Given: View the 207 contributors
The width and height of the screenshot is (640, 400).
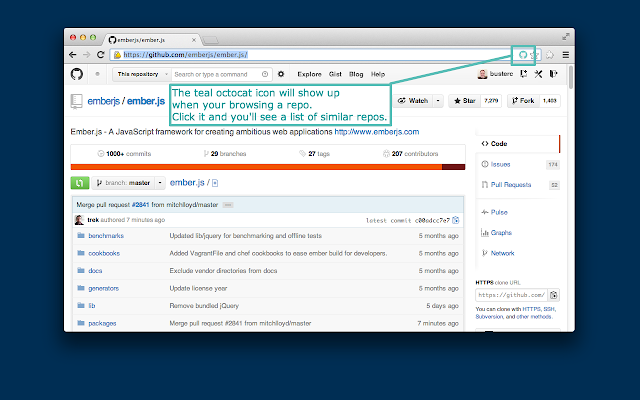Looking at the screenshot, I should coord(410,154).
